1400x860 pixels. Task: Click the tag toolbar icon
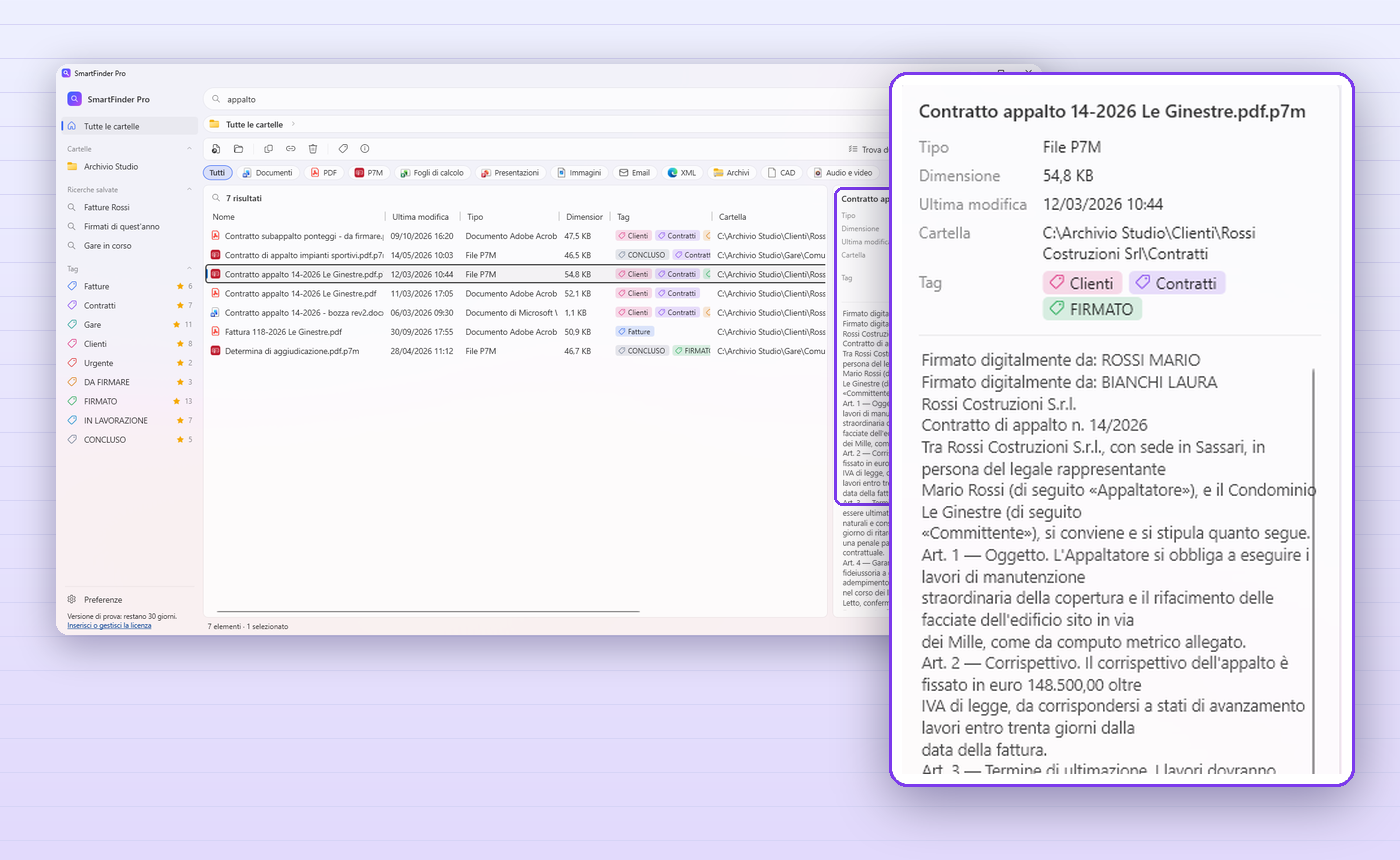tap(343, 148)
